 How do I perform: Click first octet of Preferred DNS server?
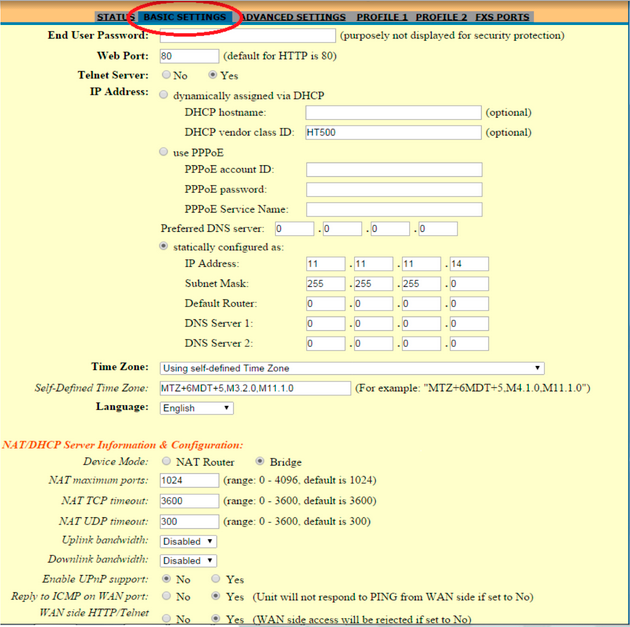tap(295, 229)
